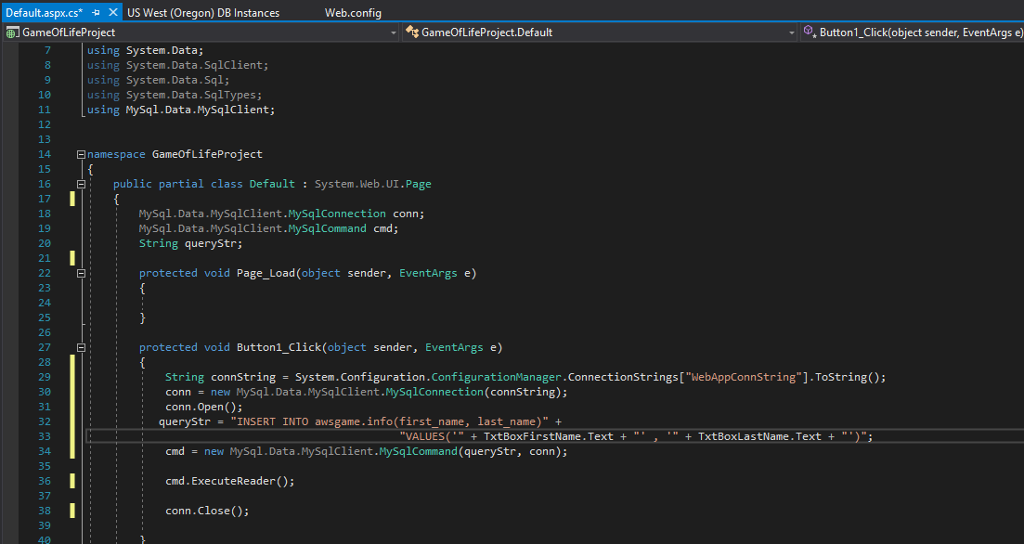Click line number 33 in the gutter
The width and height of the screenshot is (1024, 544).
point(43,437)
